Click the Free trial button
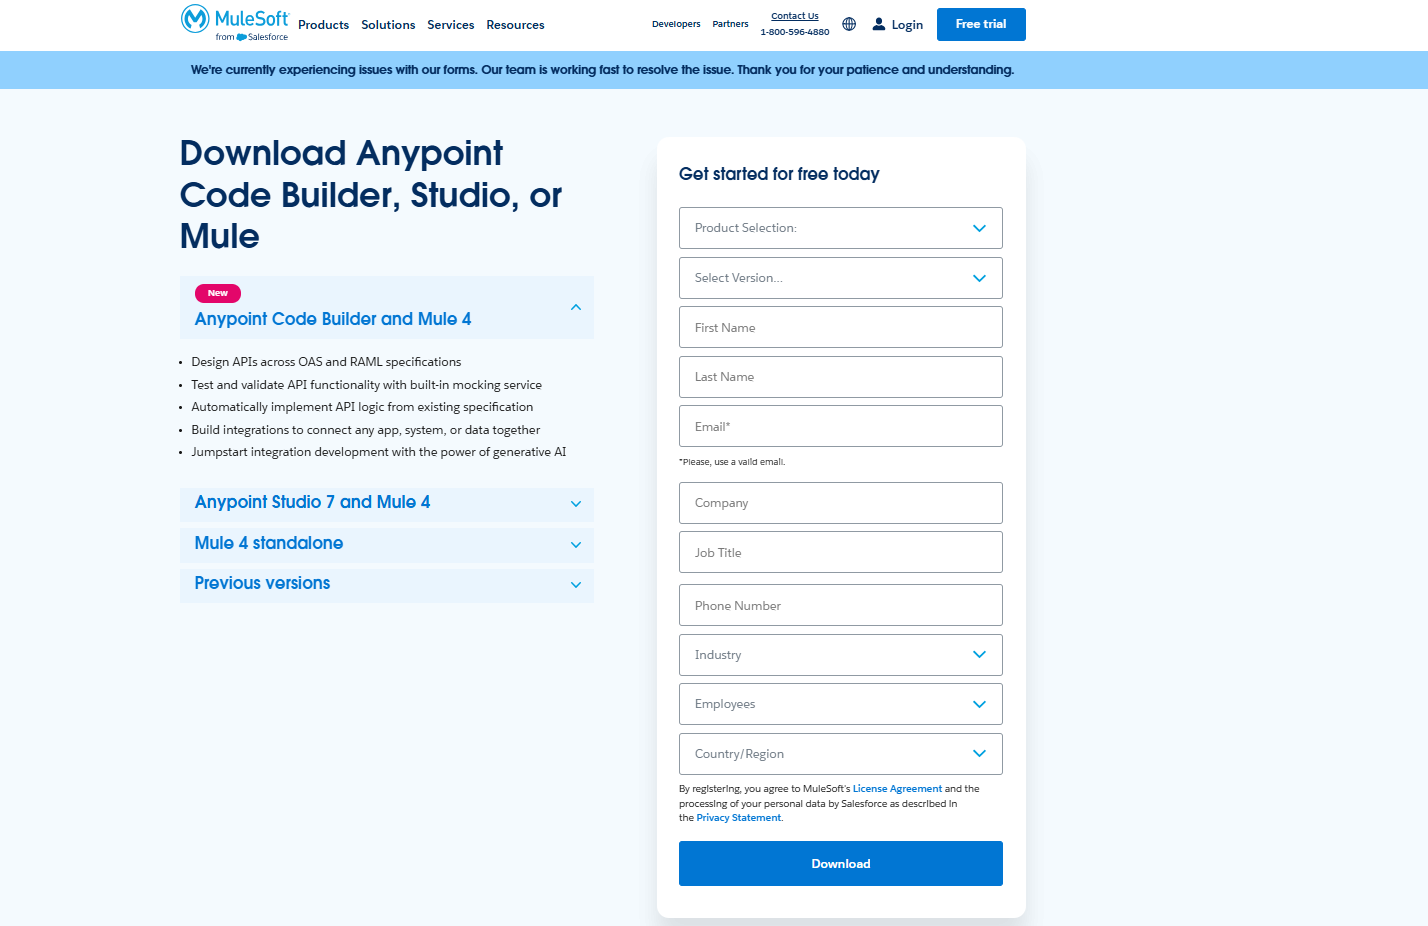This screenshot has width=1428, height=926. click(x=980, y=24)
